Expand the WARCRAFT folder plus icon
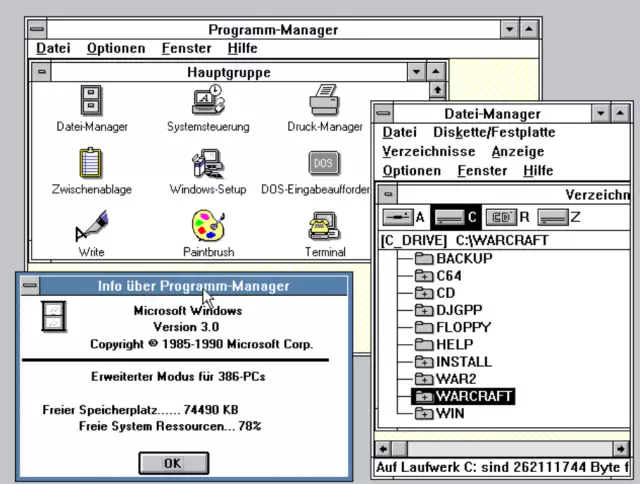This screenshot has width=640, height=484. click(424, 396)
